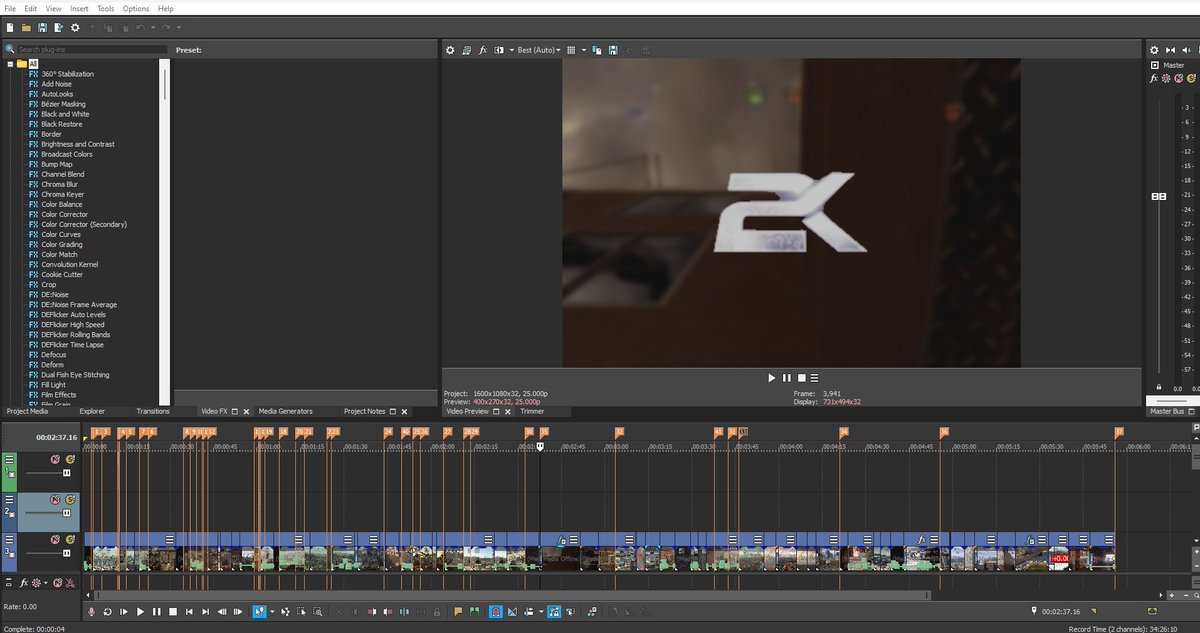Solo track 2
This screenshot has width=1200, height=633.
click(70, 499)
